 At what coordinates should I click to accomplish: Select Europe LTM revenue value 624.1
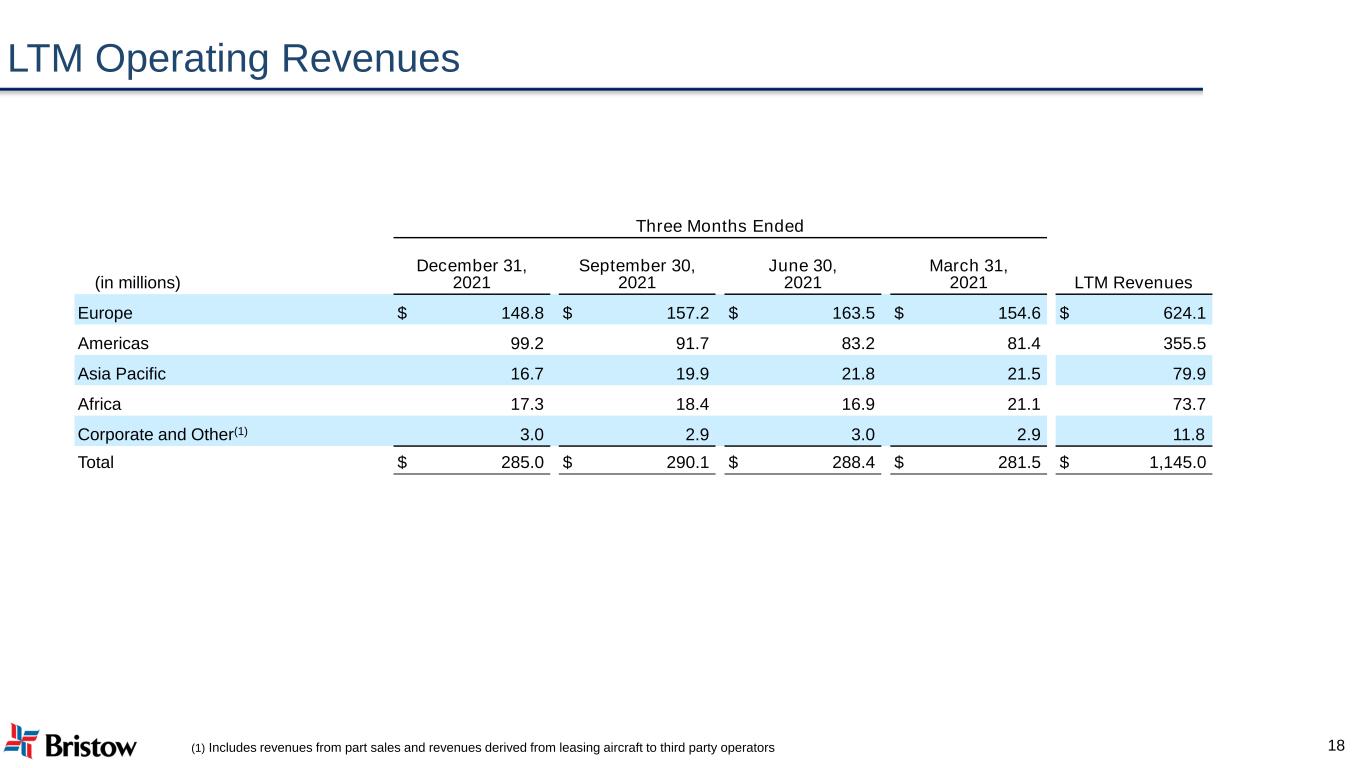(1185, 313)
